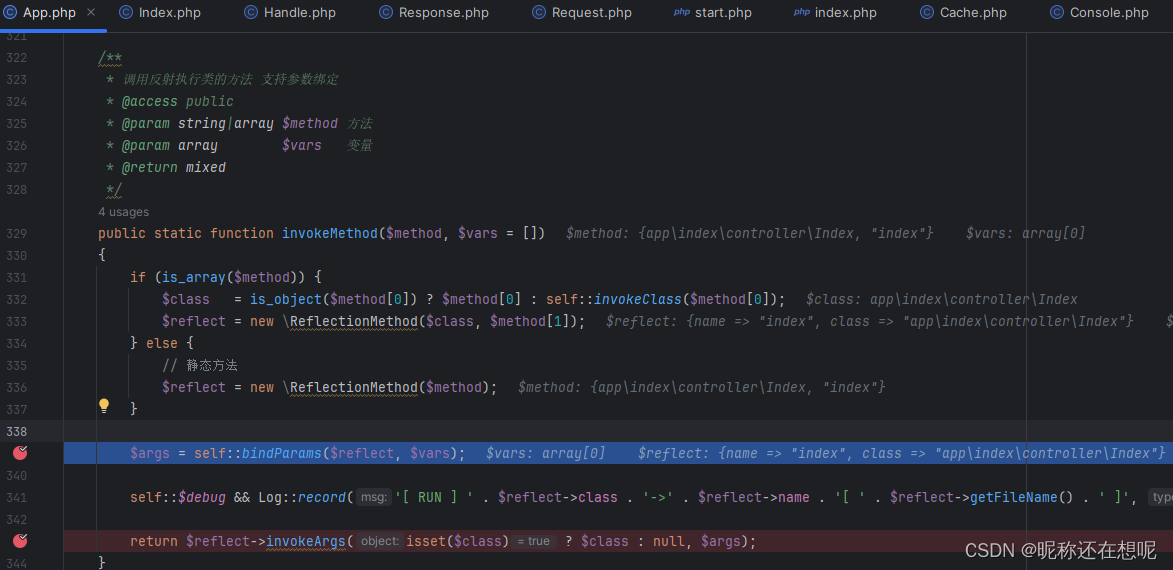Click the 'object:' parameter hint
The width and height of the screenshot is (1173, 570).
(x=379, y=540)
